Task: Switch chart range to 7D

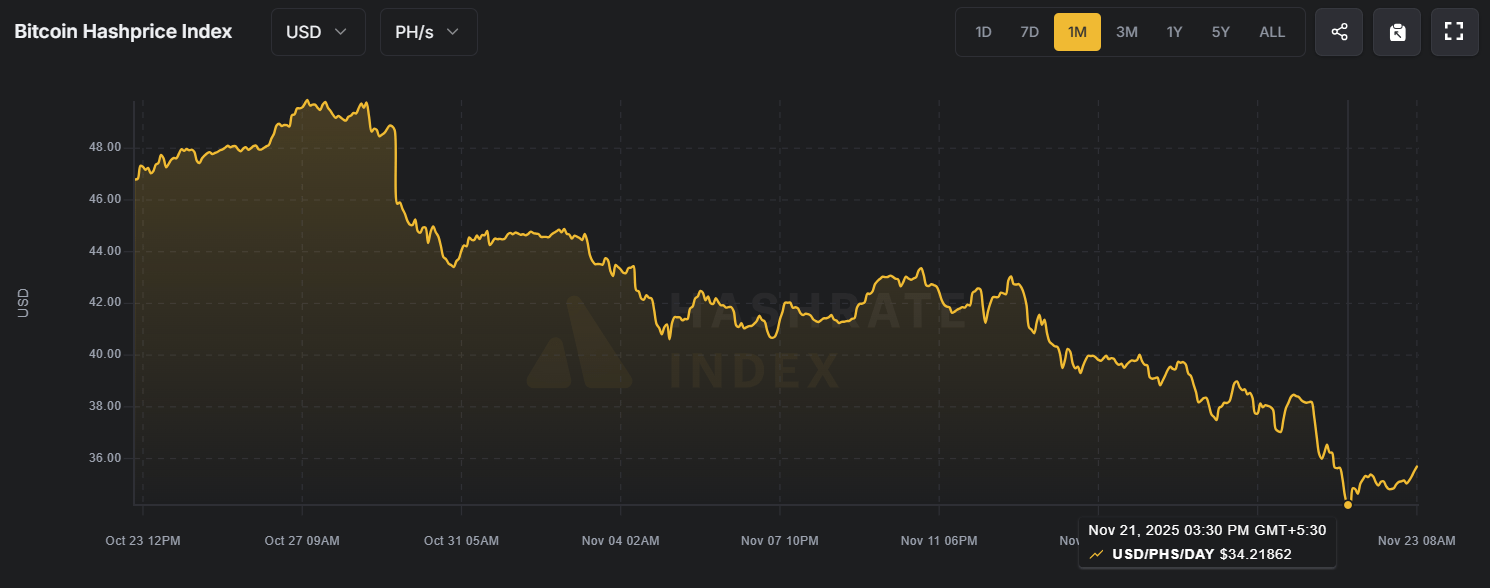Action: tap(1029, 32)
